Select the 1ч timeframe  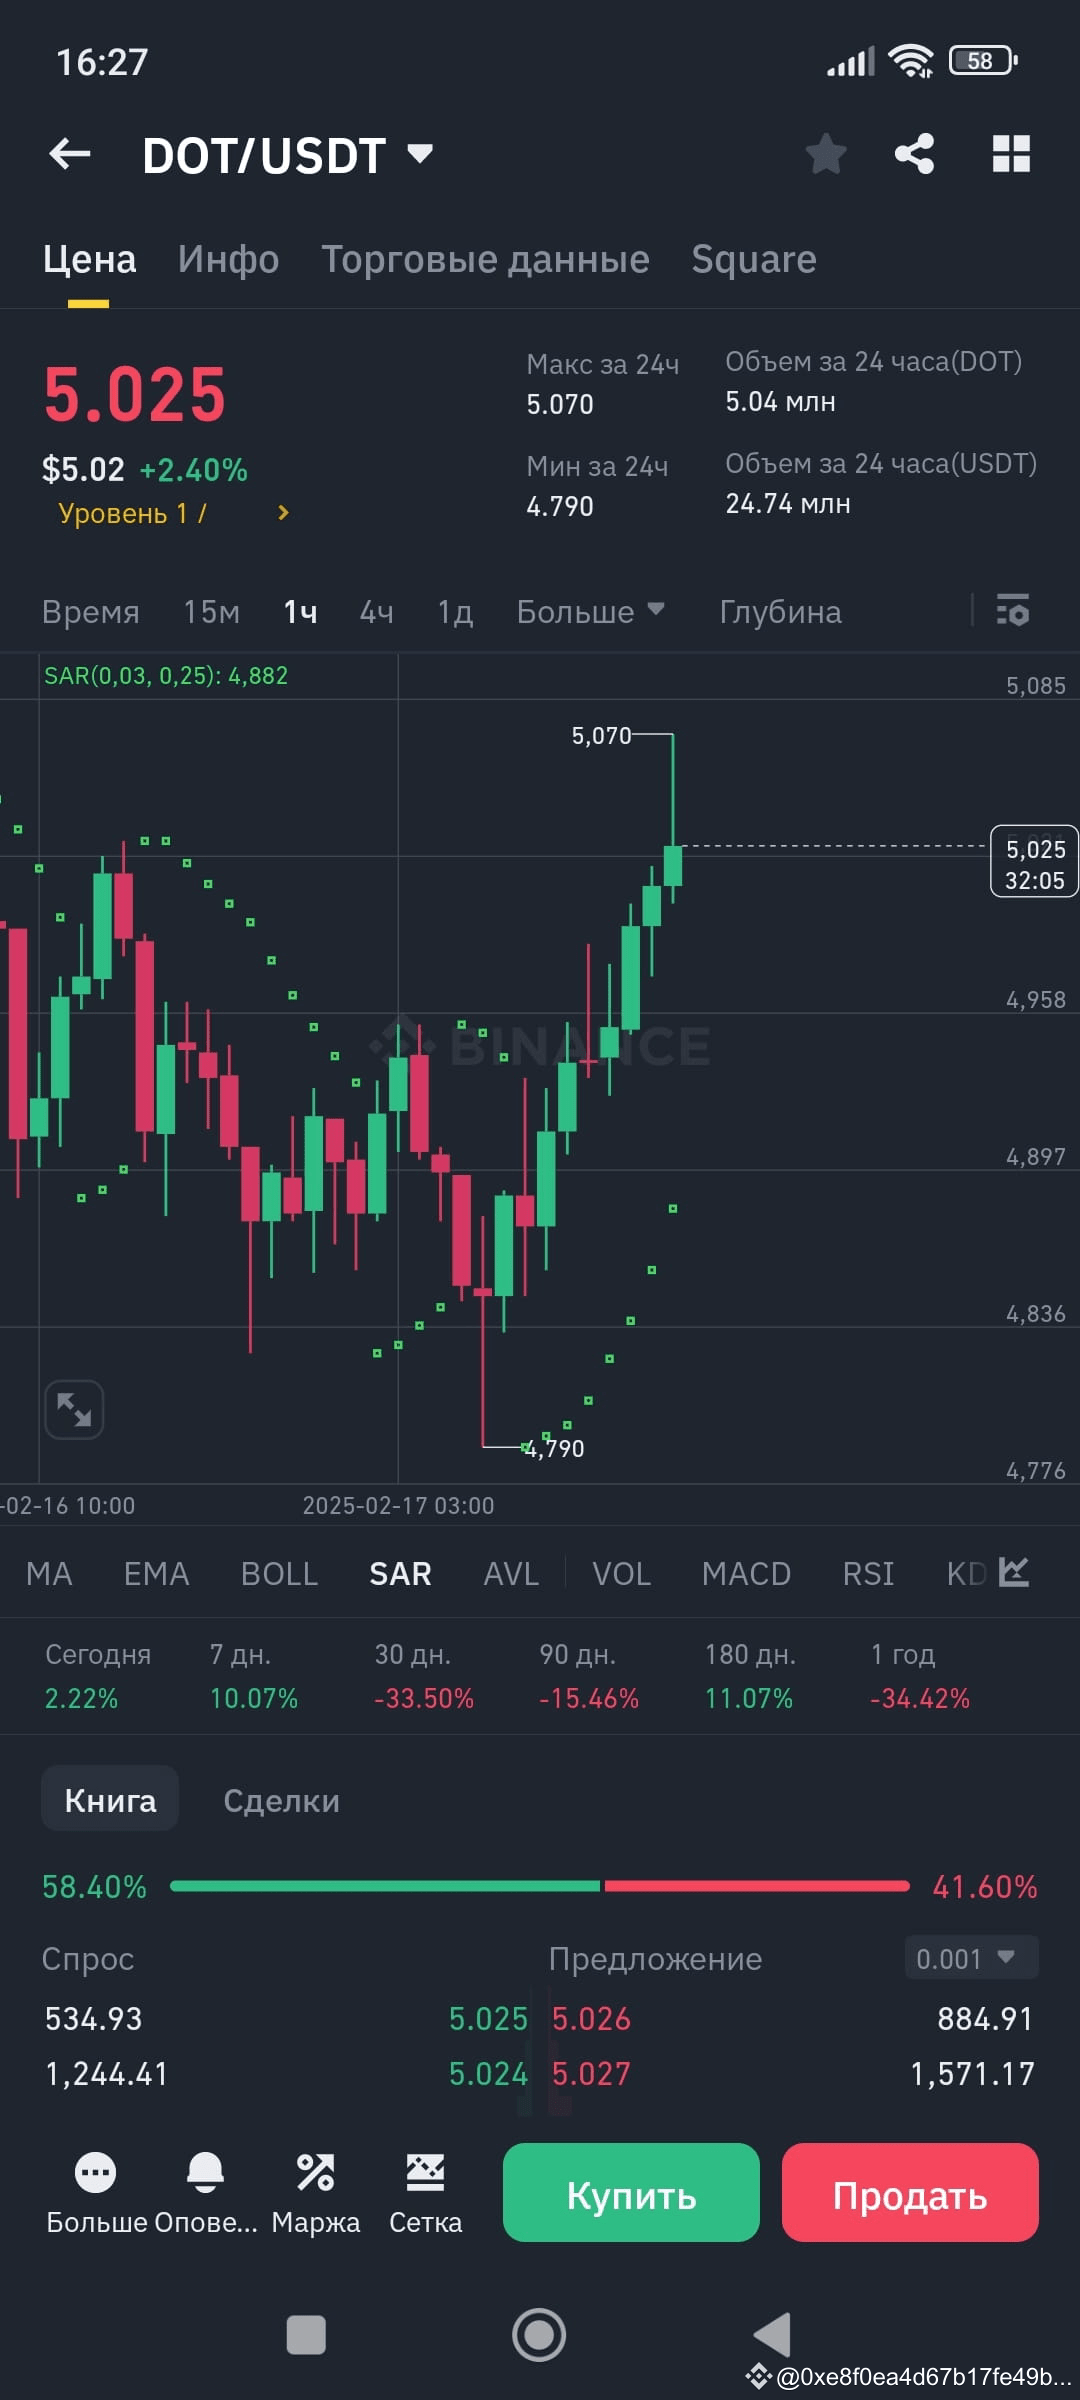pos(299,611)
